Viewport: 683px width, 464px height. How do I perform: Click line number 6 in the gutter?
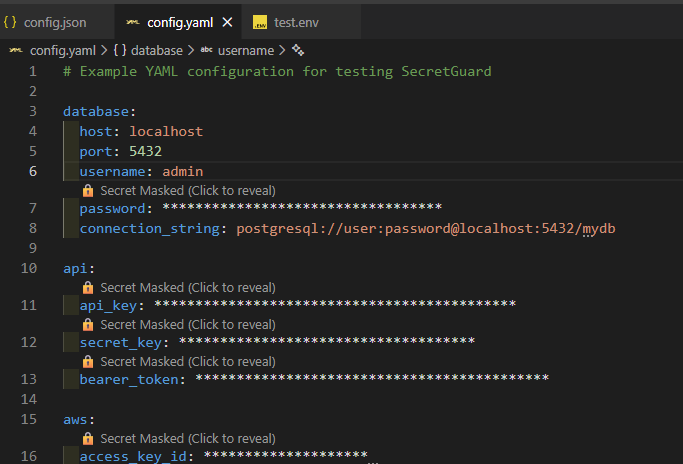pyautogui.click(x=33, y=172)
